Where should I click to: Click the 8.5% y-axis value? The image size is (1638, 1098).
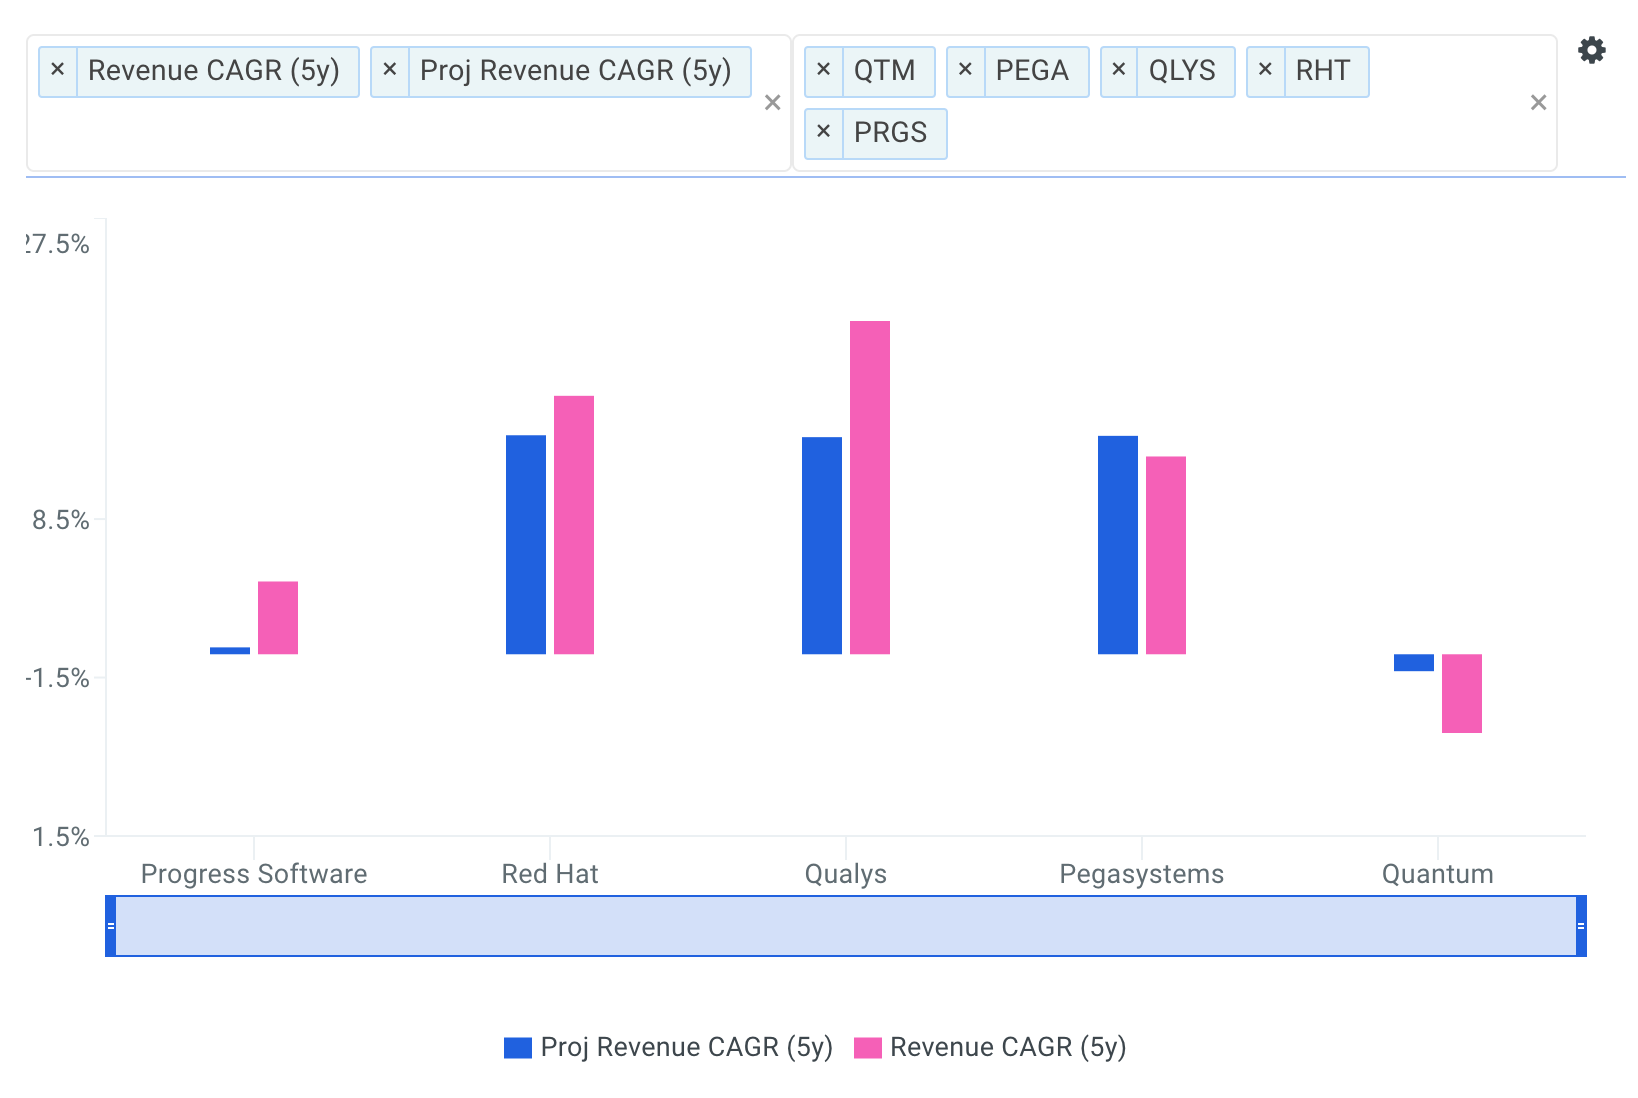(61, 520)
